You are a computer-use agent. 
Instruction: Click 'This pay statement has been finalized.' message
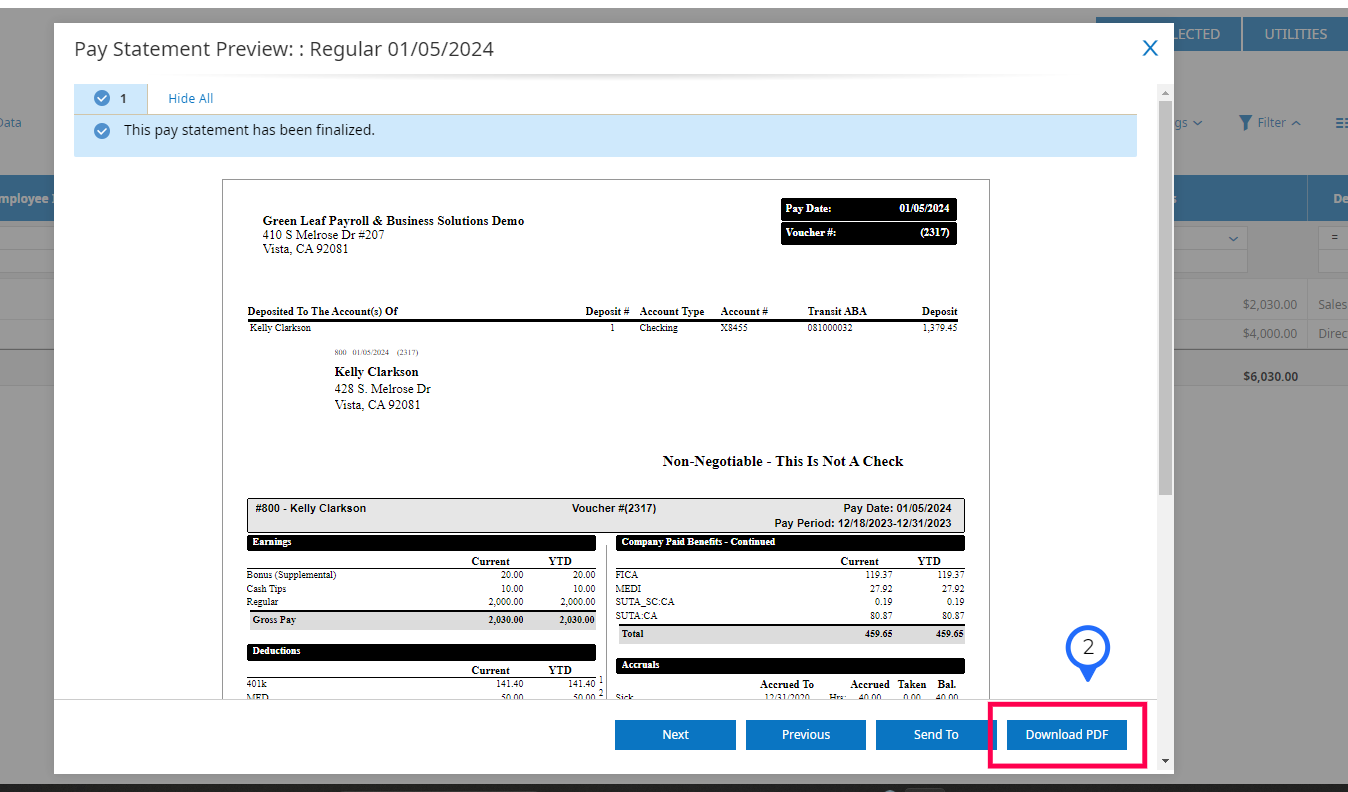click(249, 130)
